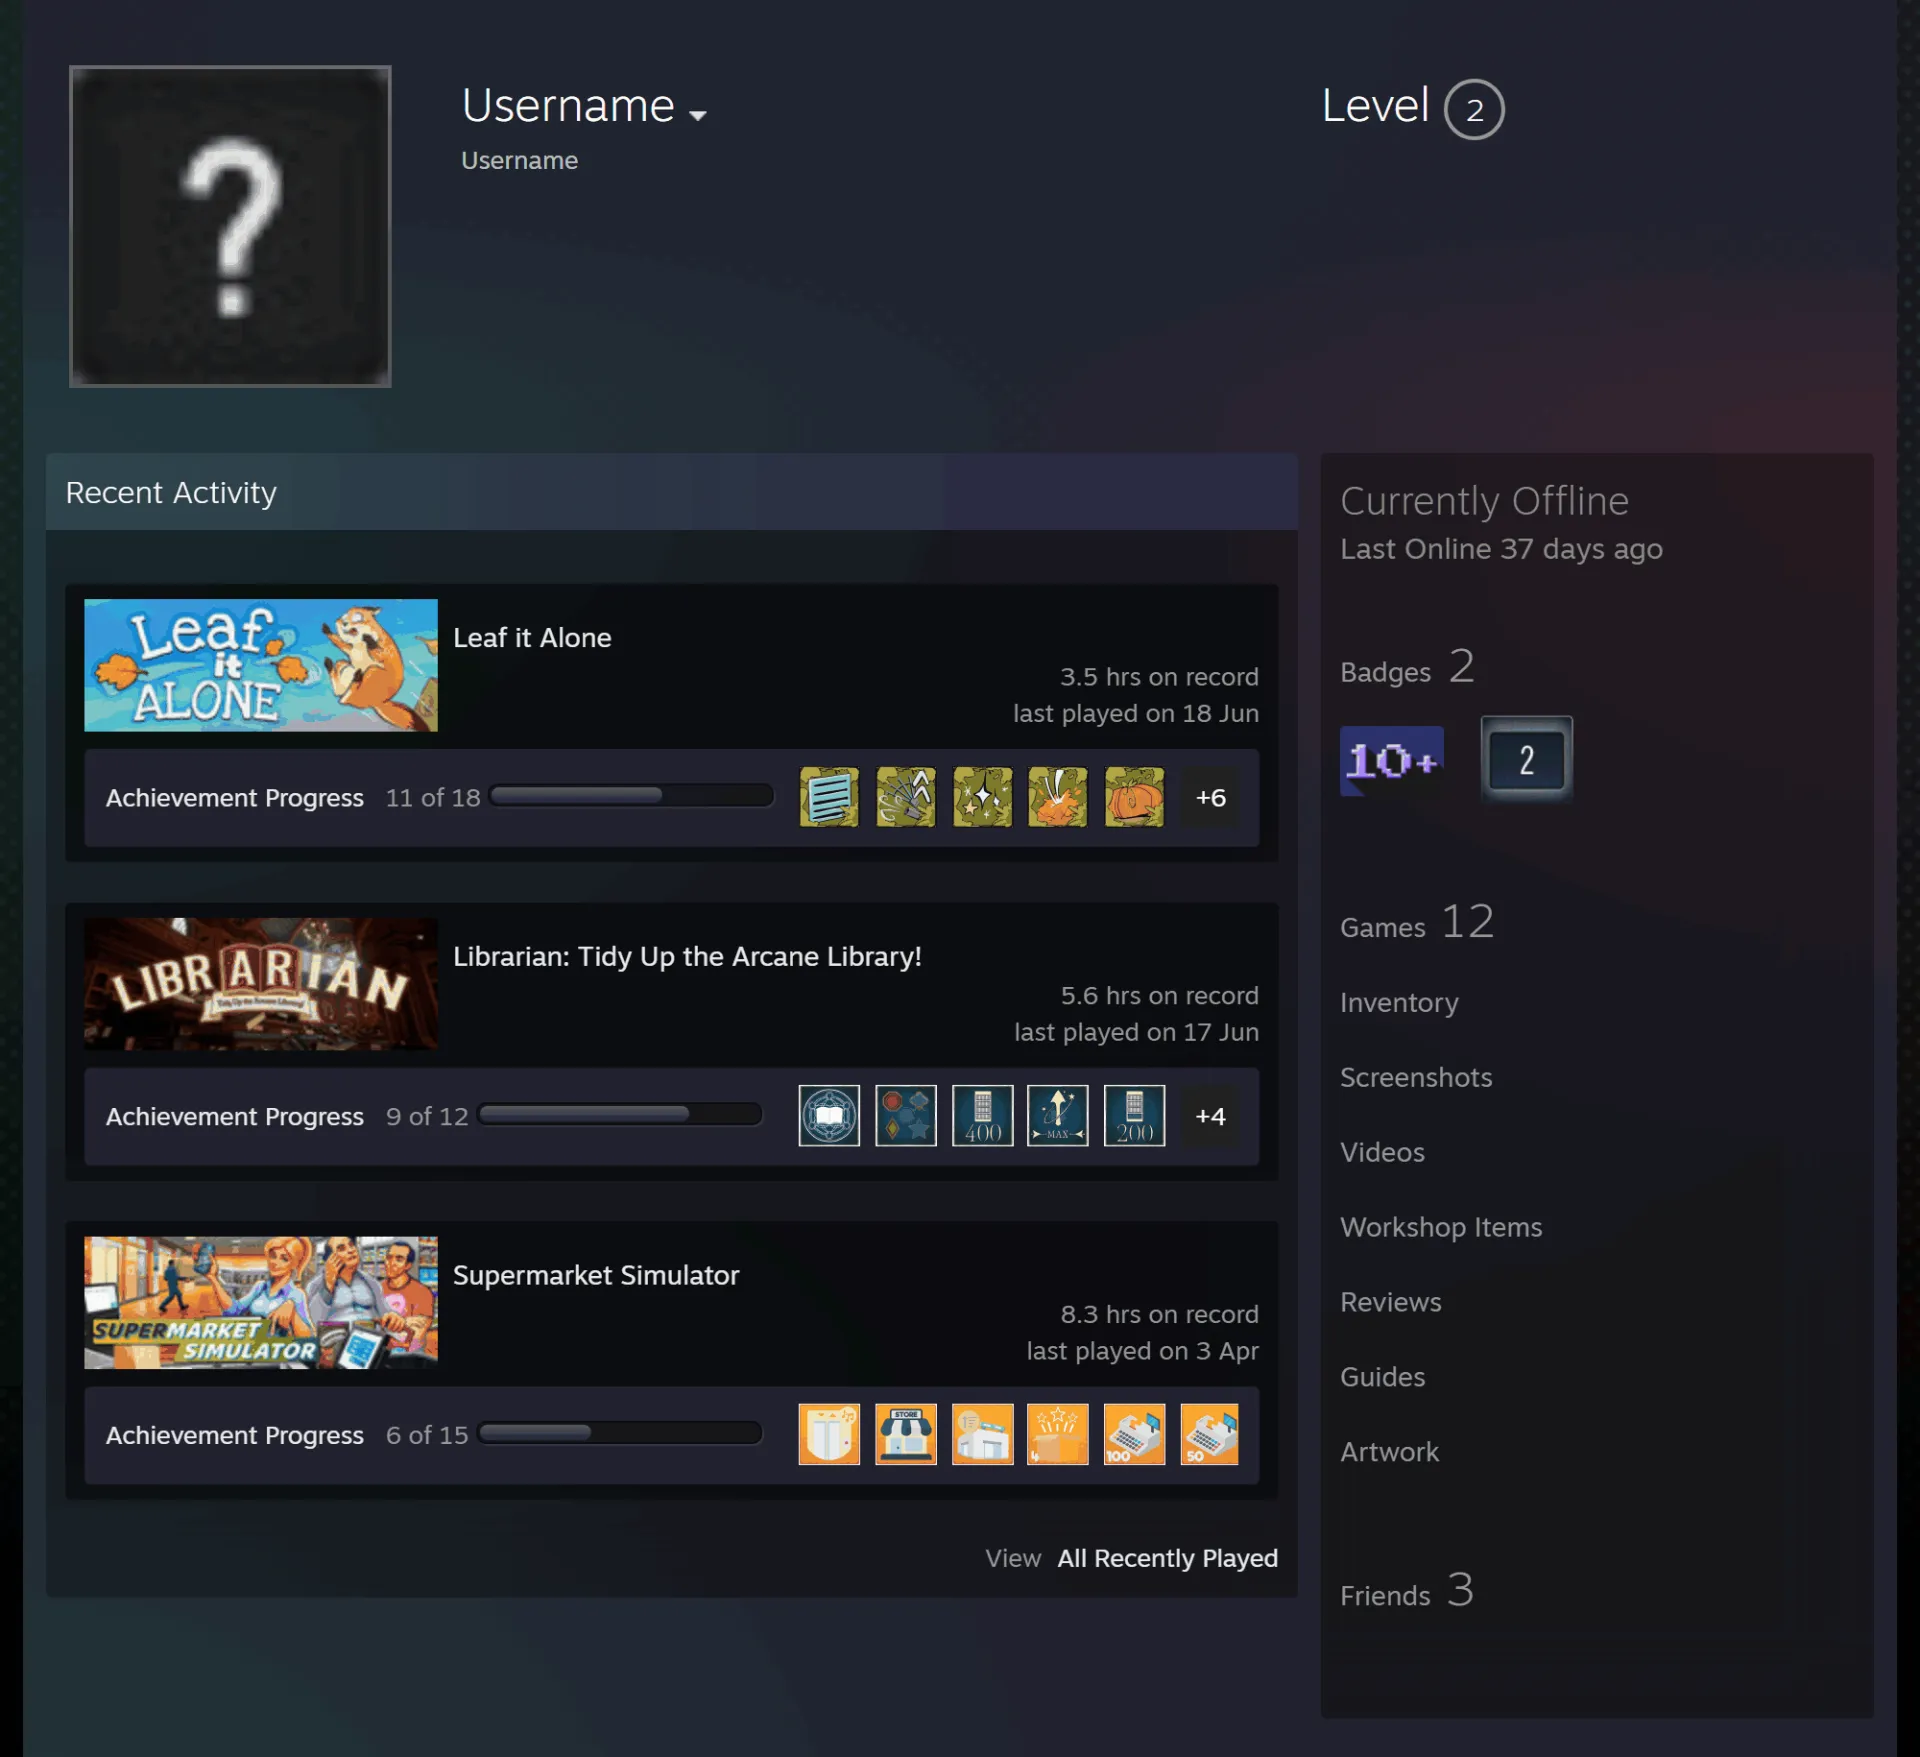The image size is (1920, 1757).
Task: Click Supermarket Simulator 6 of 15 progress bar
Action: (x=620, y=1433)
